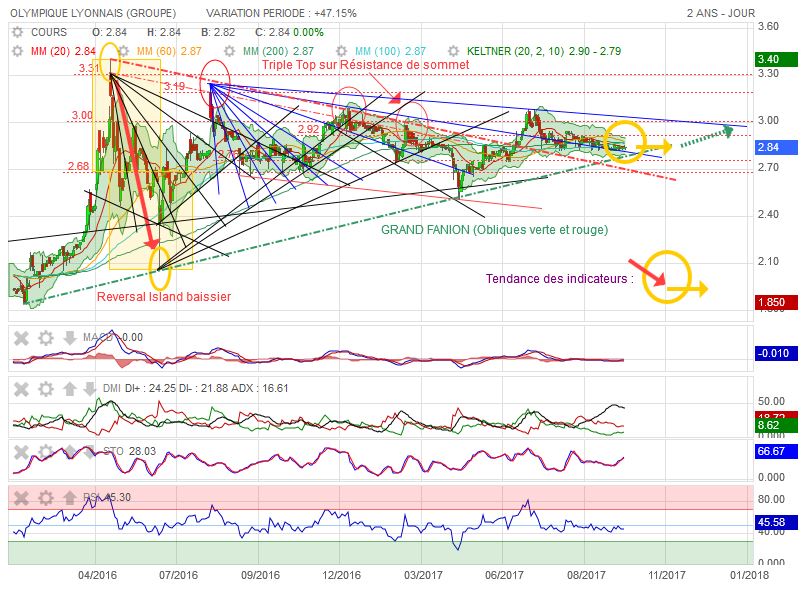807x595 pixels.
Task: Open the STO panel settings gear
Action: tap(46, 452)
